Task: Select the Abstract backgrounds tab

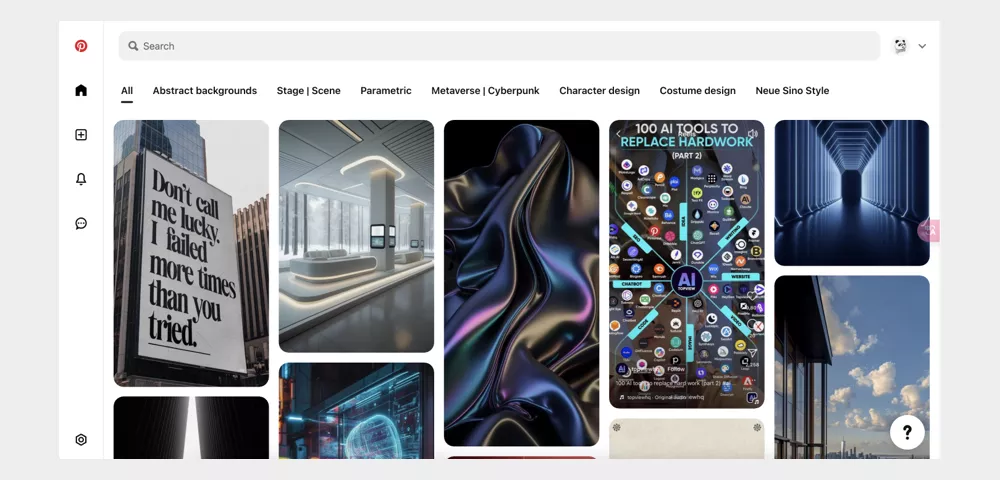Action: coord(204,91)
